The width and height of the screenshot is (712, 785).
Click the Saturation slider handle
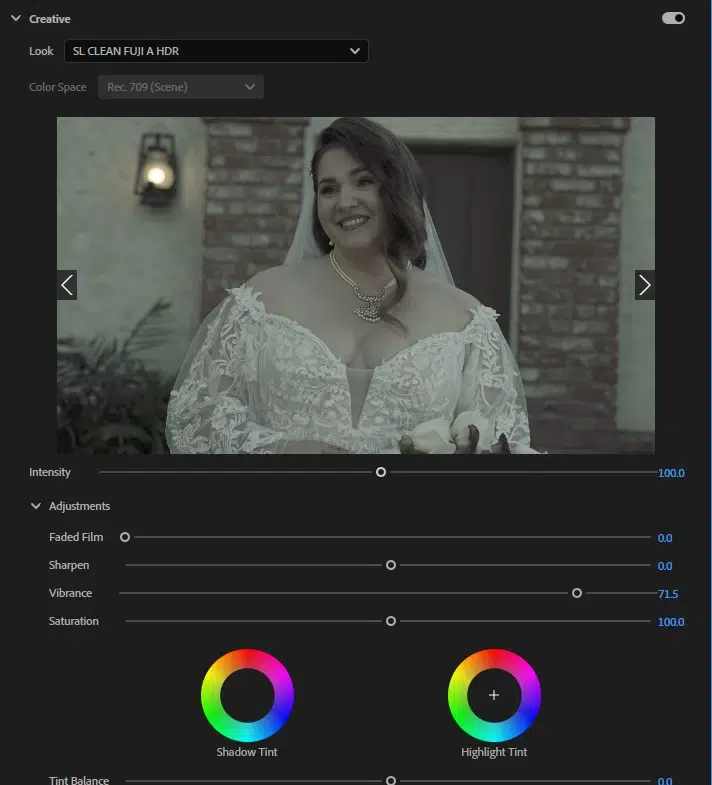391,621
